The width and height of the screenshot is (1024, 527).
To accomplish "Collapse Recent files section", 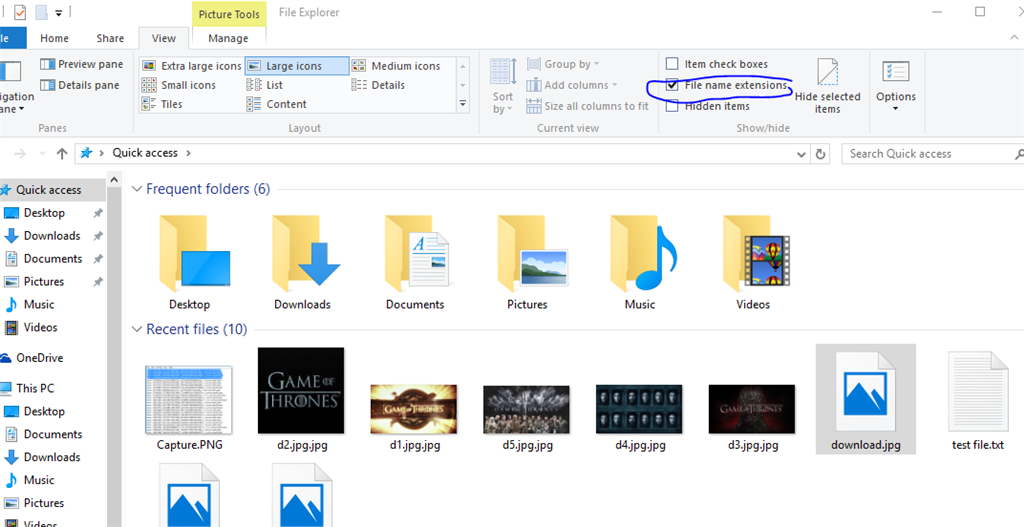I will [x=136, y=329].
